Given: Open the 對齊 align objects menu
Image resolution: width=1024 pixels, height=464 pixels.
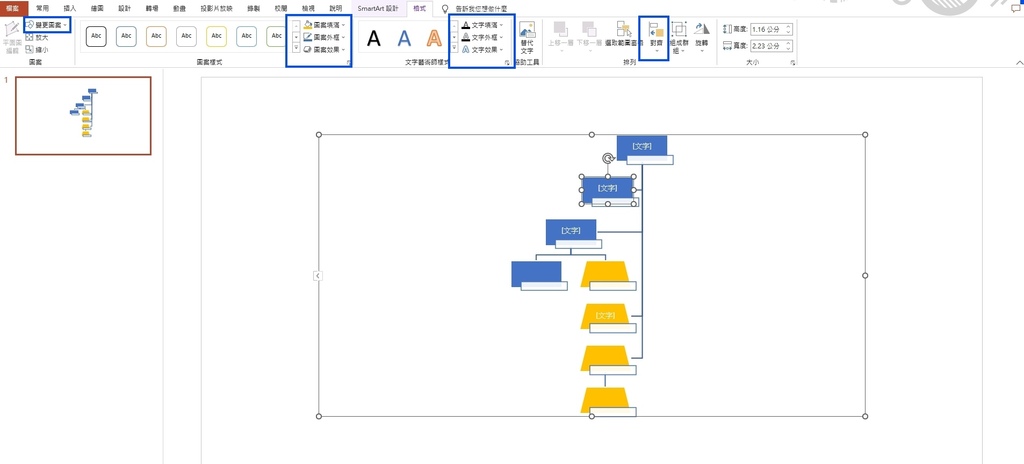Looking at the screenshot, I should click(655, 37).
